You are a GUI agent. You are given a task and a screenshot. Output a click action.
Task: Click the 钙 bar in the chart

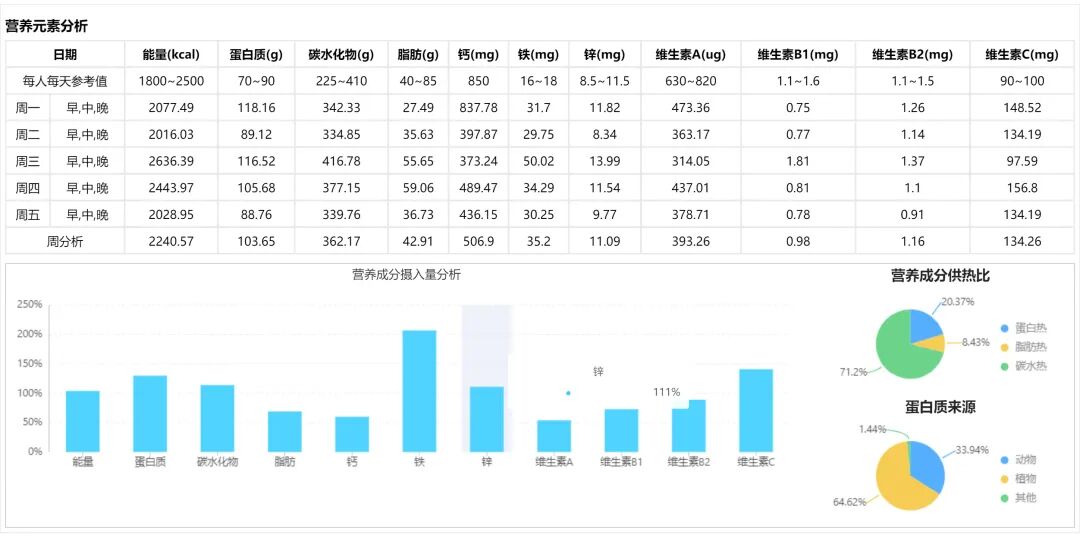pyautogui.click(x=352, y=434)
